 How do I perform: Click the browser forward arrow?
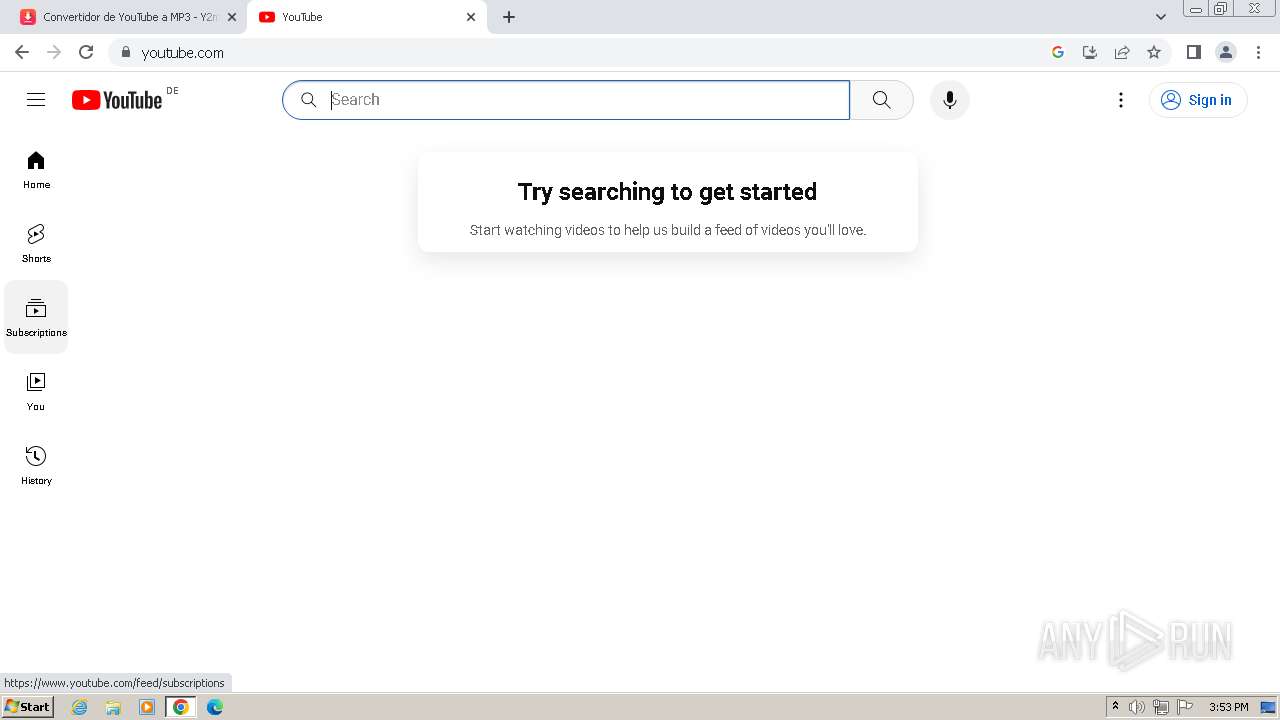coord(54,52)
